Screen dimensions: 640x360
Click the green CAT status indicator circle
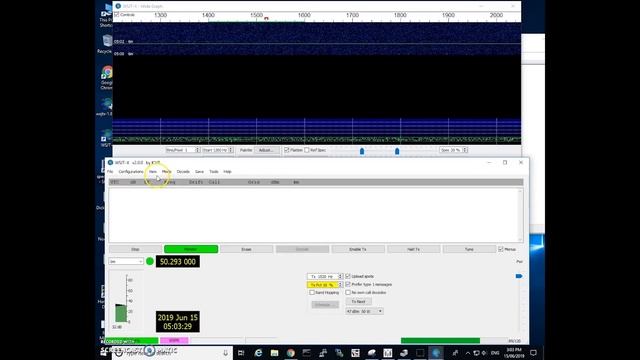150,261
